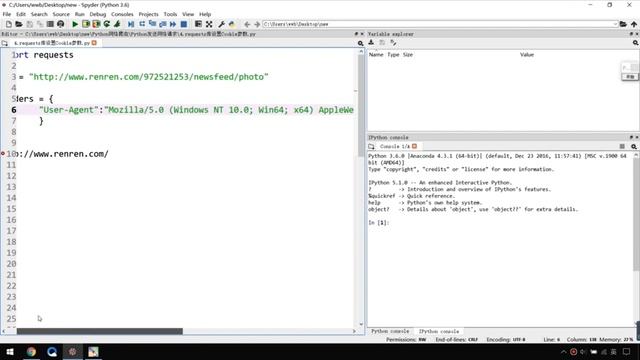Open the View menu
This screenshot has height=360, width=640.
click(x=188, y=14)
